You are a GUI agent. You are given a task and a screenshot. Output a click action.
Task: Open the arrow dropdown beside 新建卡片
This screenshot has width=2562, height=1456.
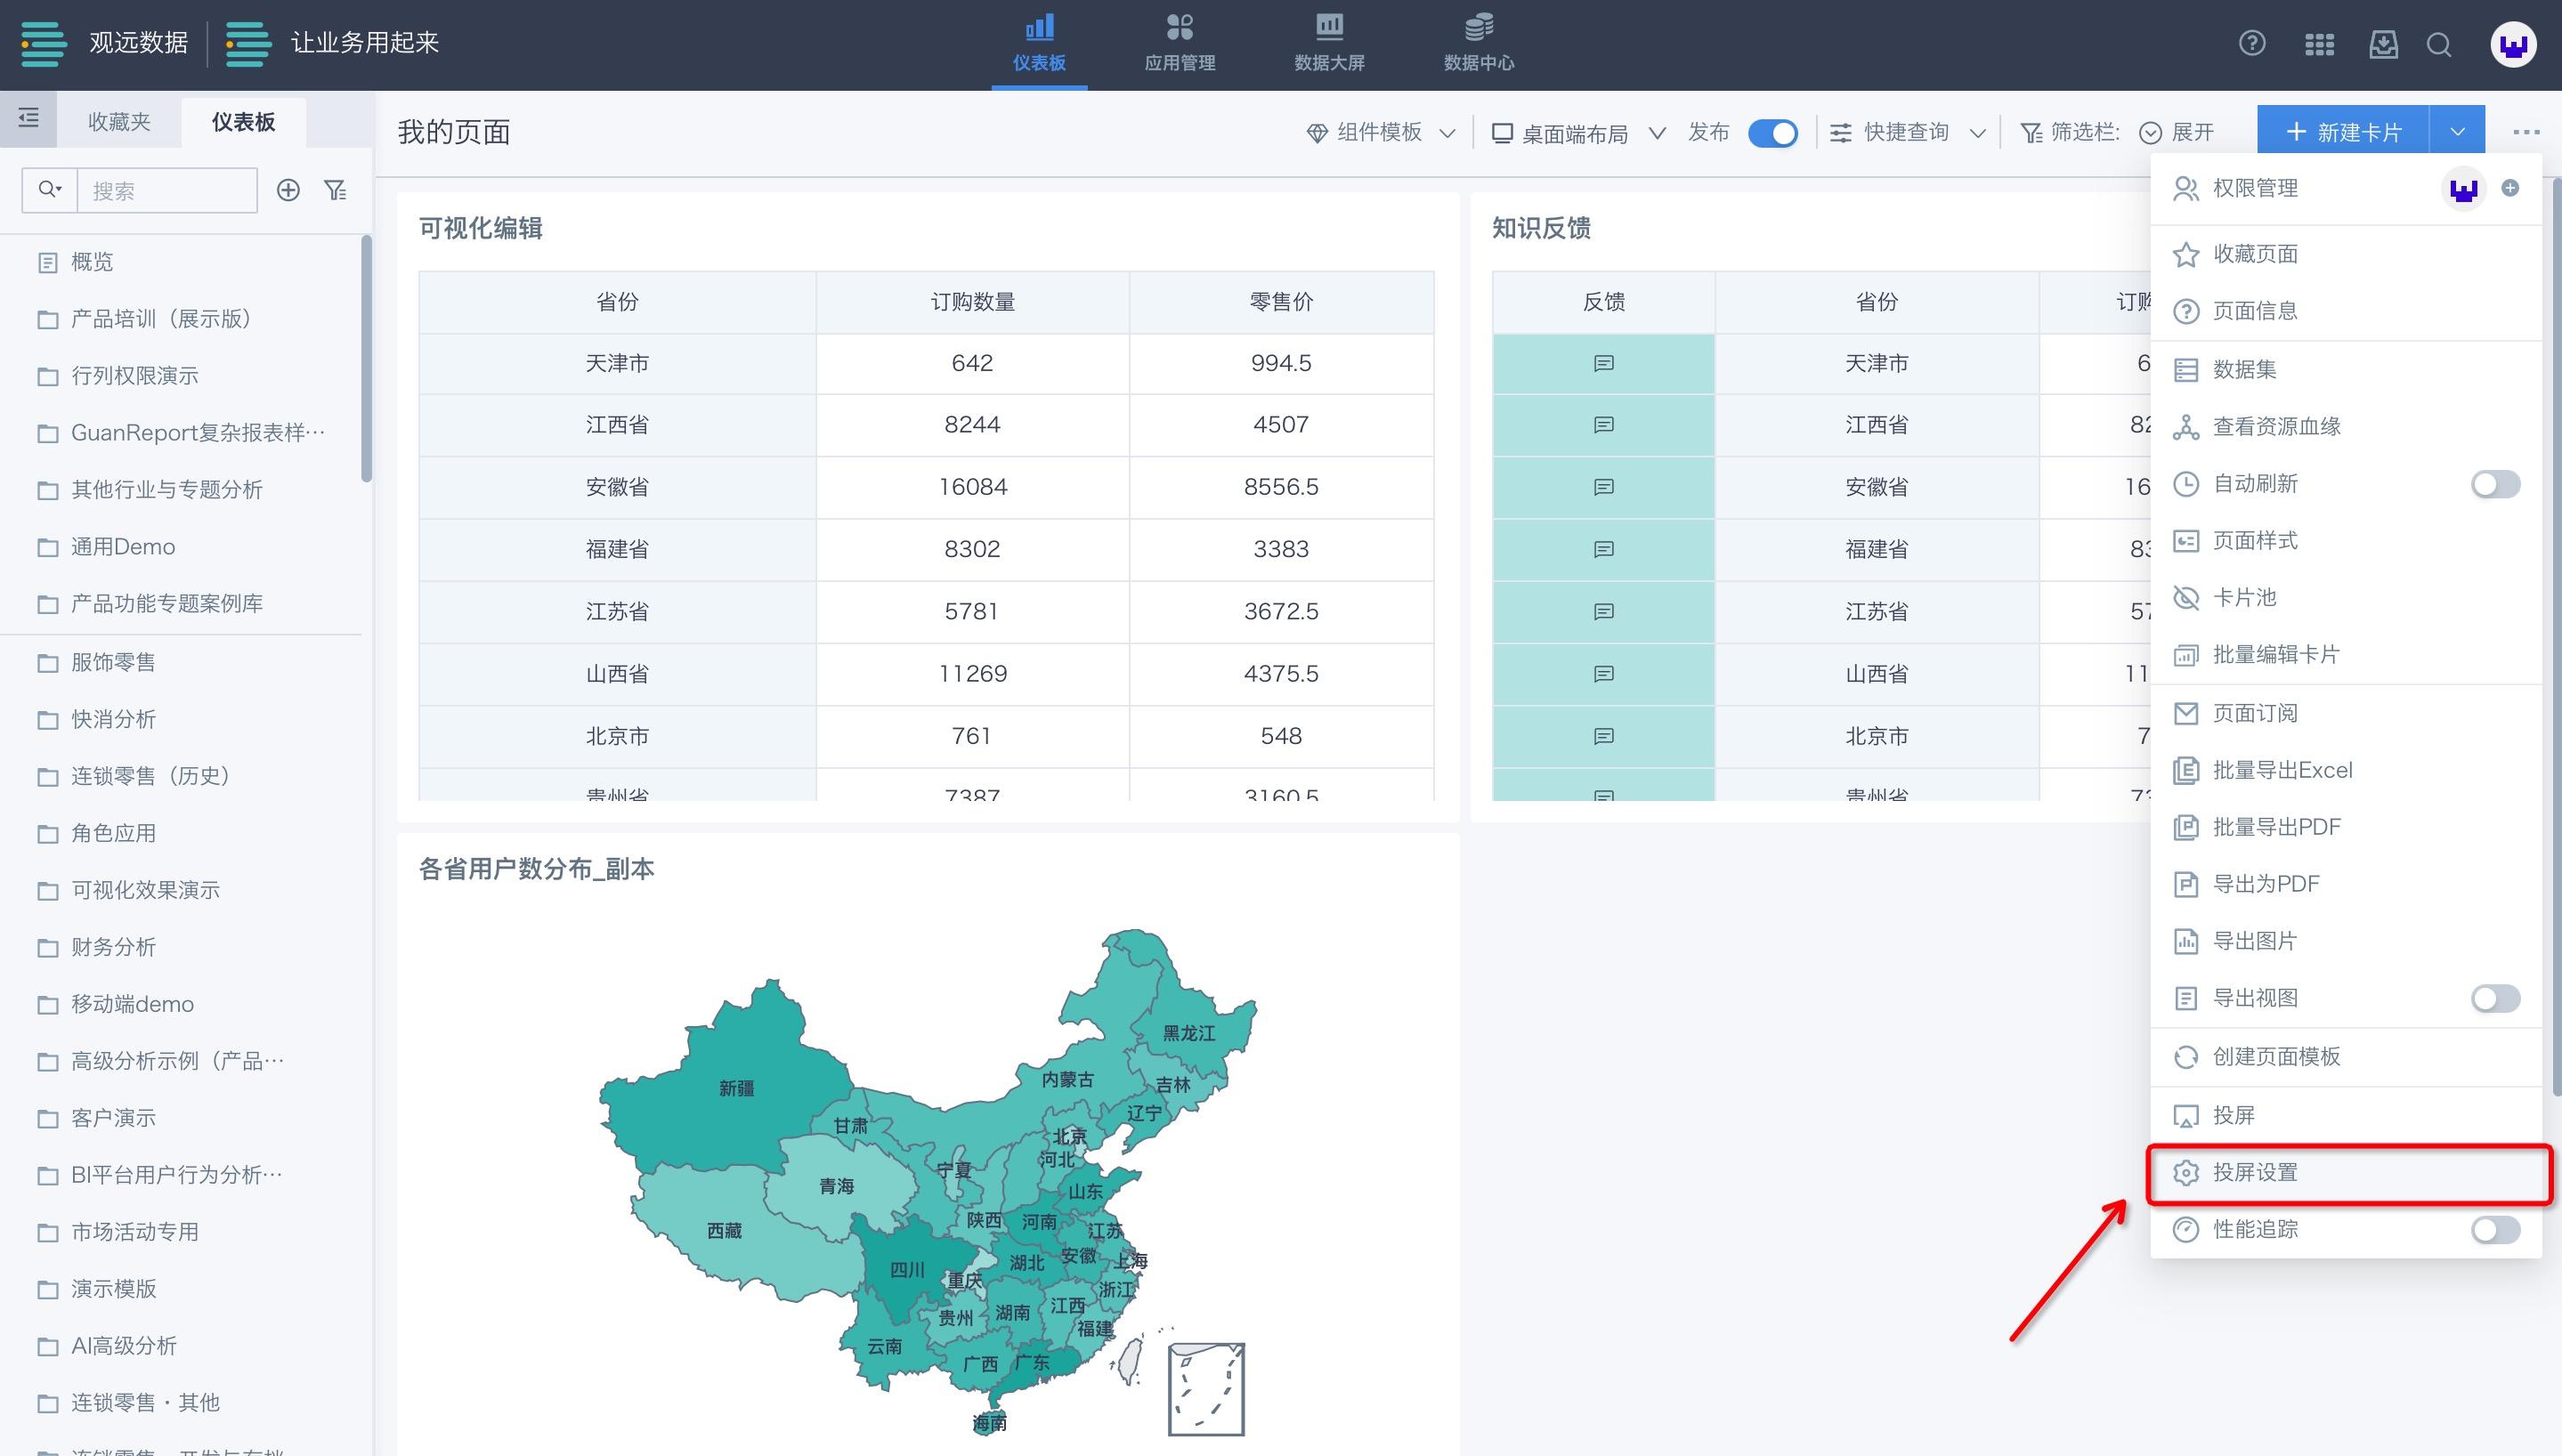[2457, 132]
